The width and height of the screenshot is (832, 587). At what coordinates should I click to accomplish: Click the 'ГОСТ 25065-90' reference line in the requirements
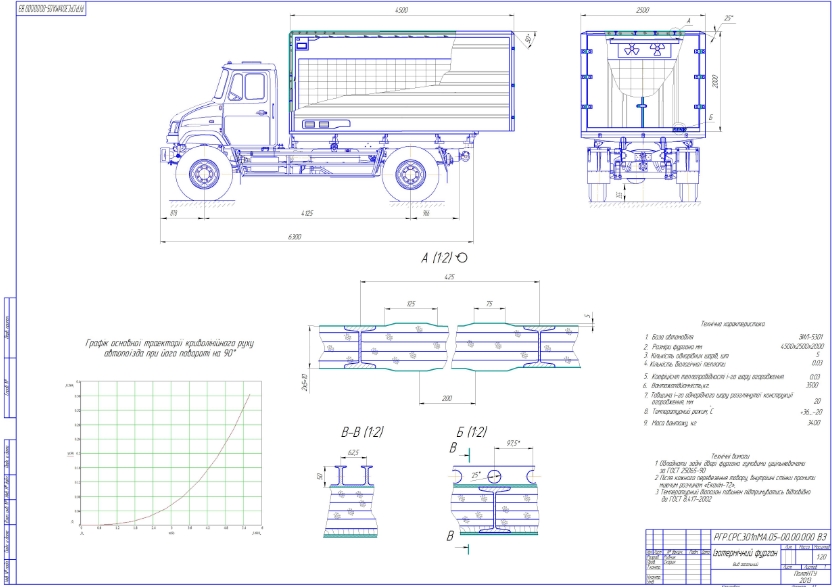[x=683, y=471]
